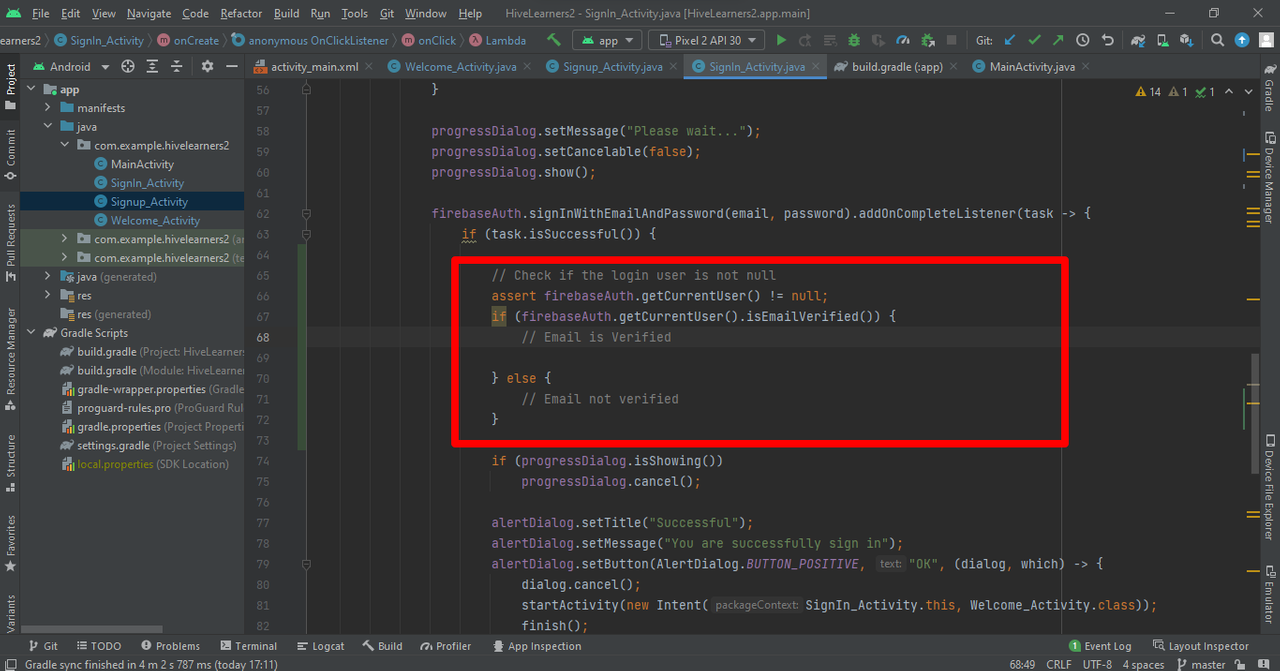Show Git history clock icon
The image size is (1280, 671).
(x=1082, y=40)
